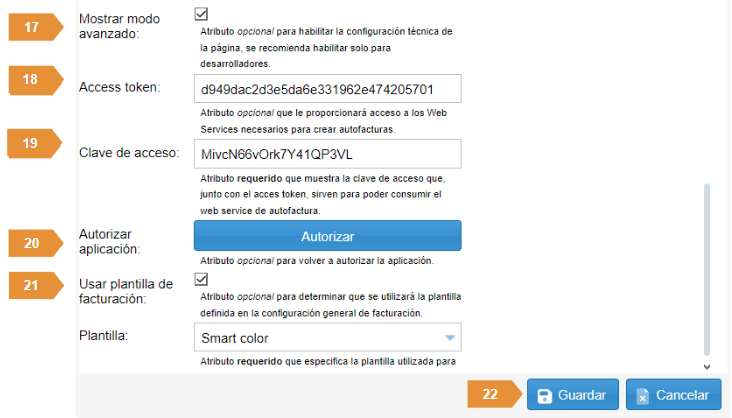The width and height of the screenshot is (732, 418).
Task: Click the orange marker numbered 22
Action: 494,394
